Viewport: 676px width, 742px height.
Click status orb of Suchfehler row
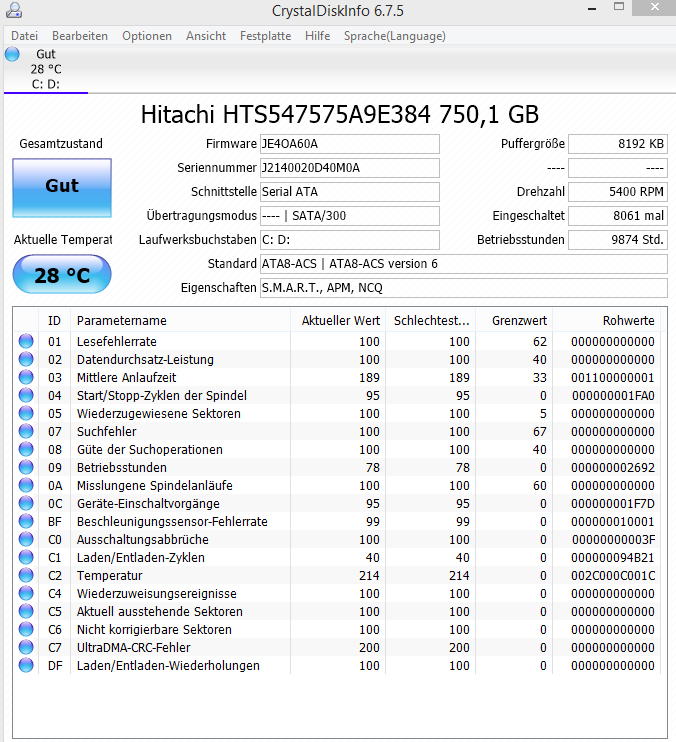(26, 431)
